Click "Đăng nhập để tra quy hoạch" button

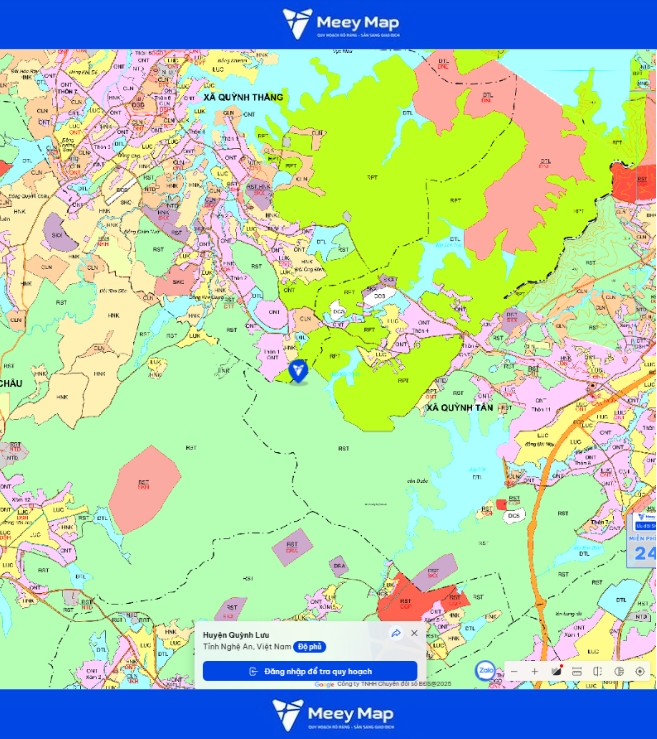tap(310, 671)
